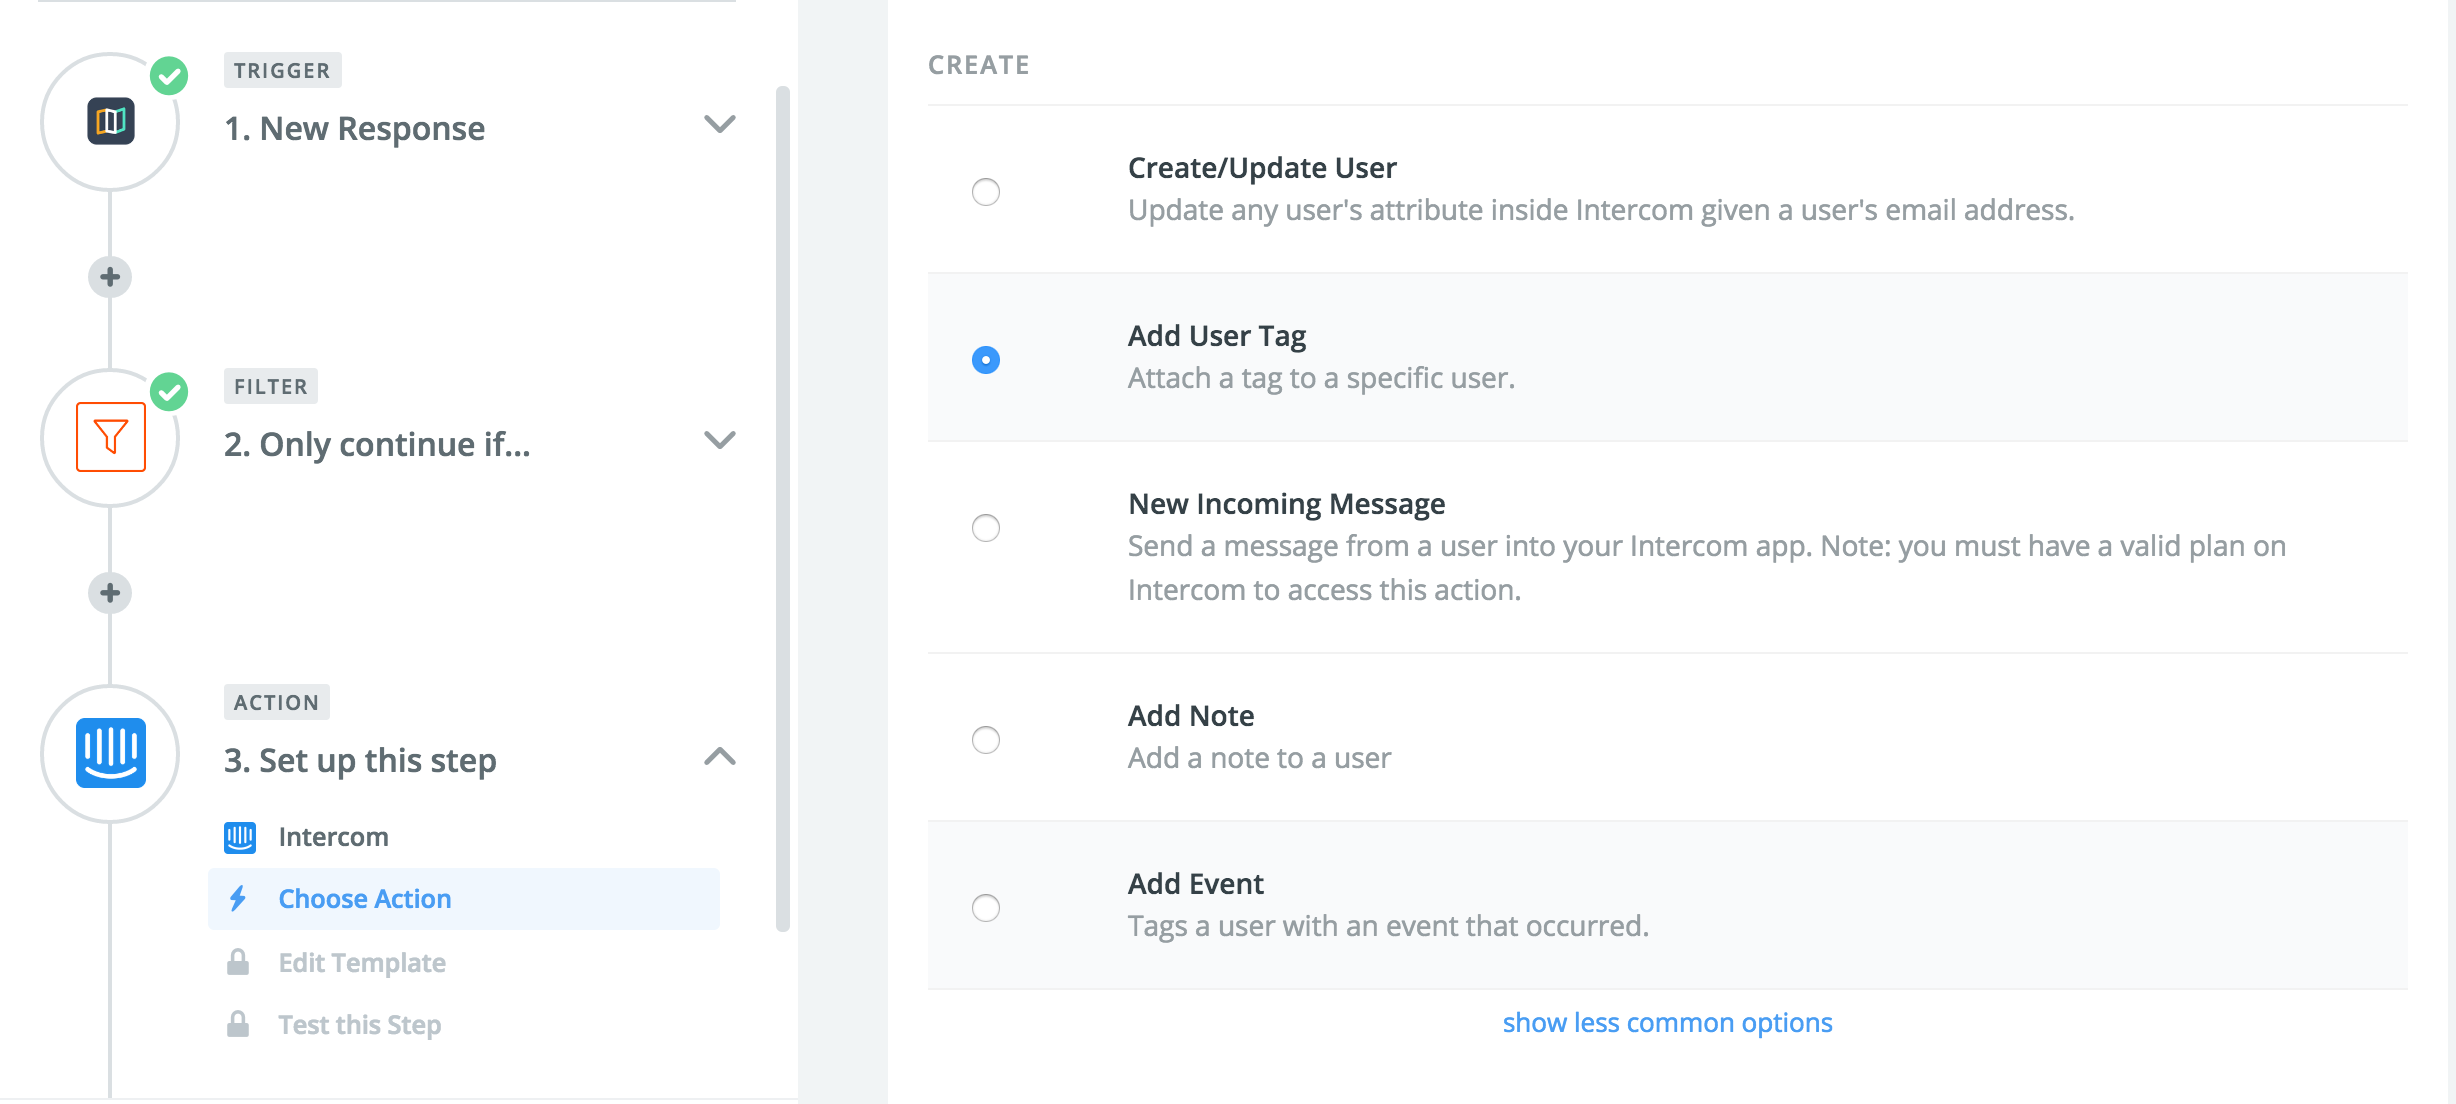Click the New Response trigger app icon

(111, 122)
